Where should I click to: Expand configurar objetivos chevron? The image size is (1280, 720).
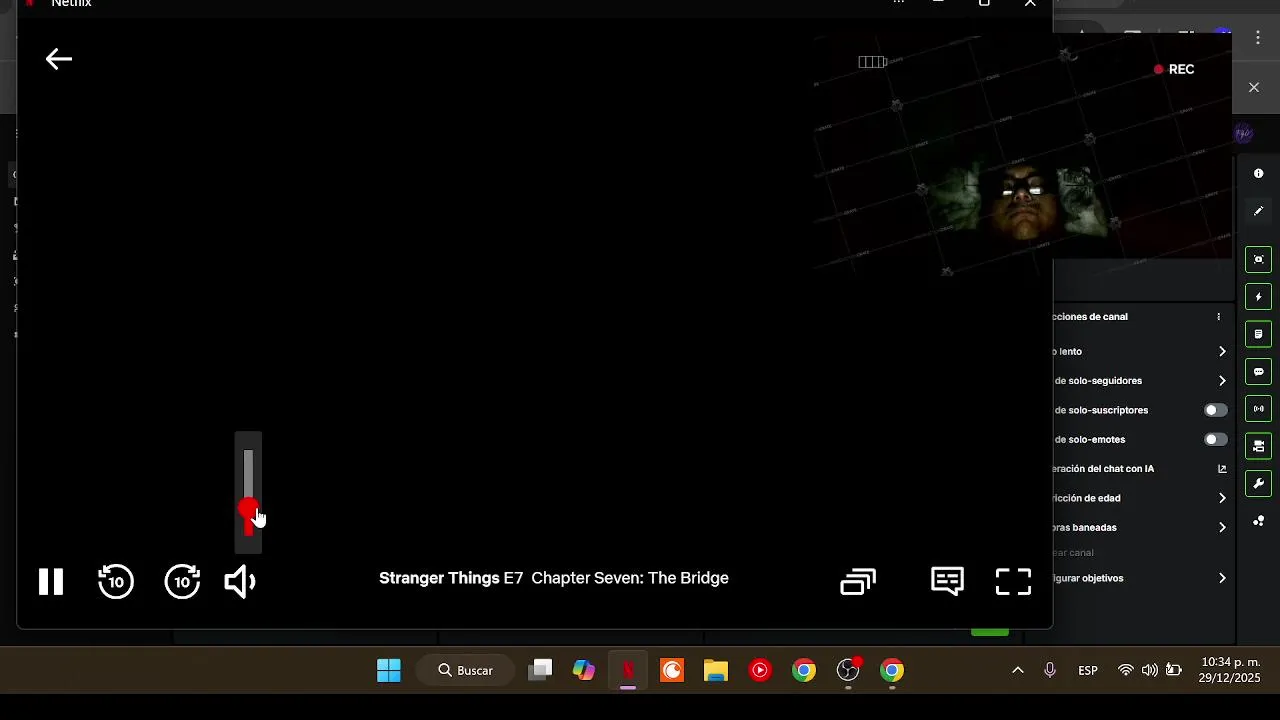click(x=1222, y=578)
